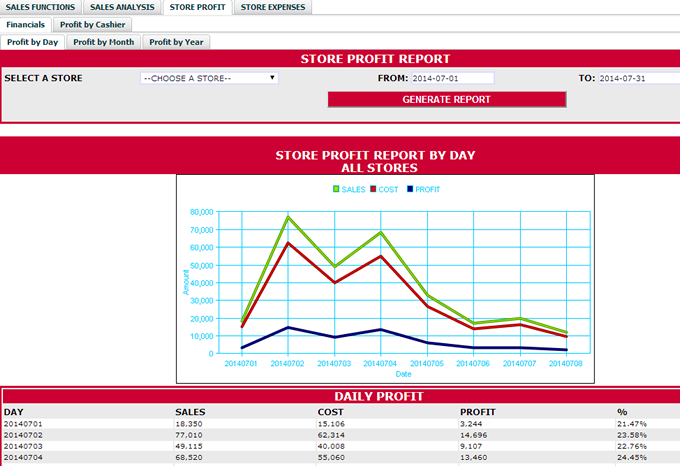Click the 50,000 y-axis label

click(202, 265)
